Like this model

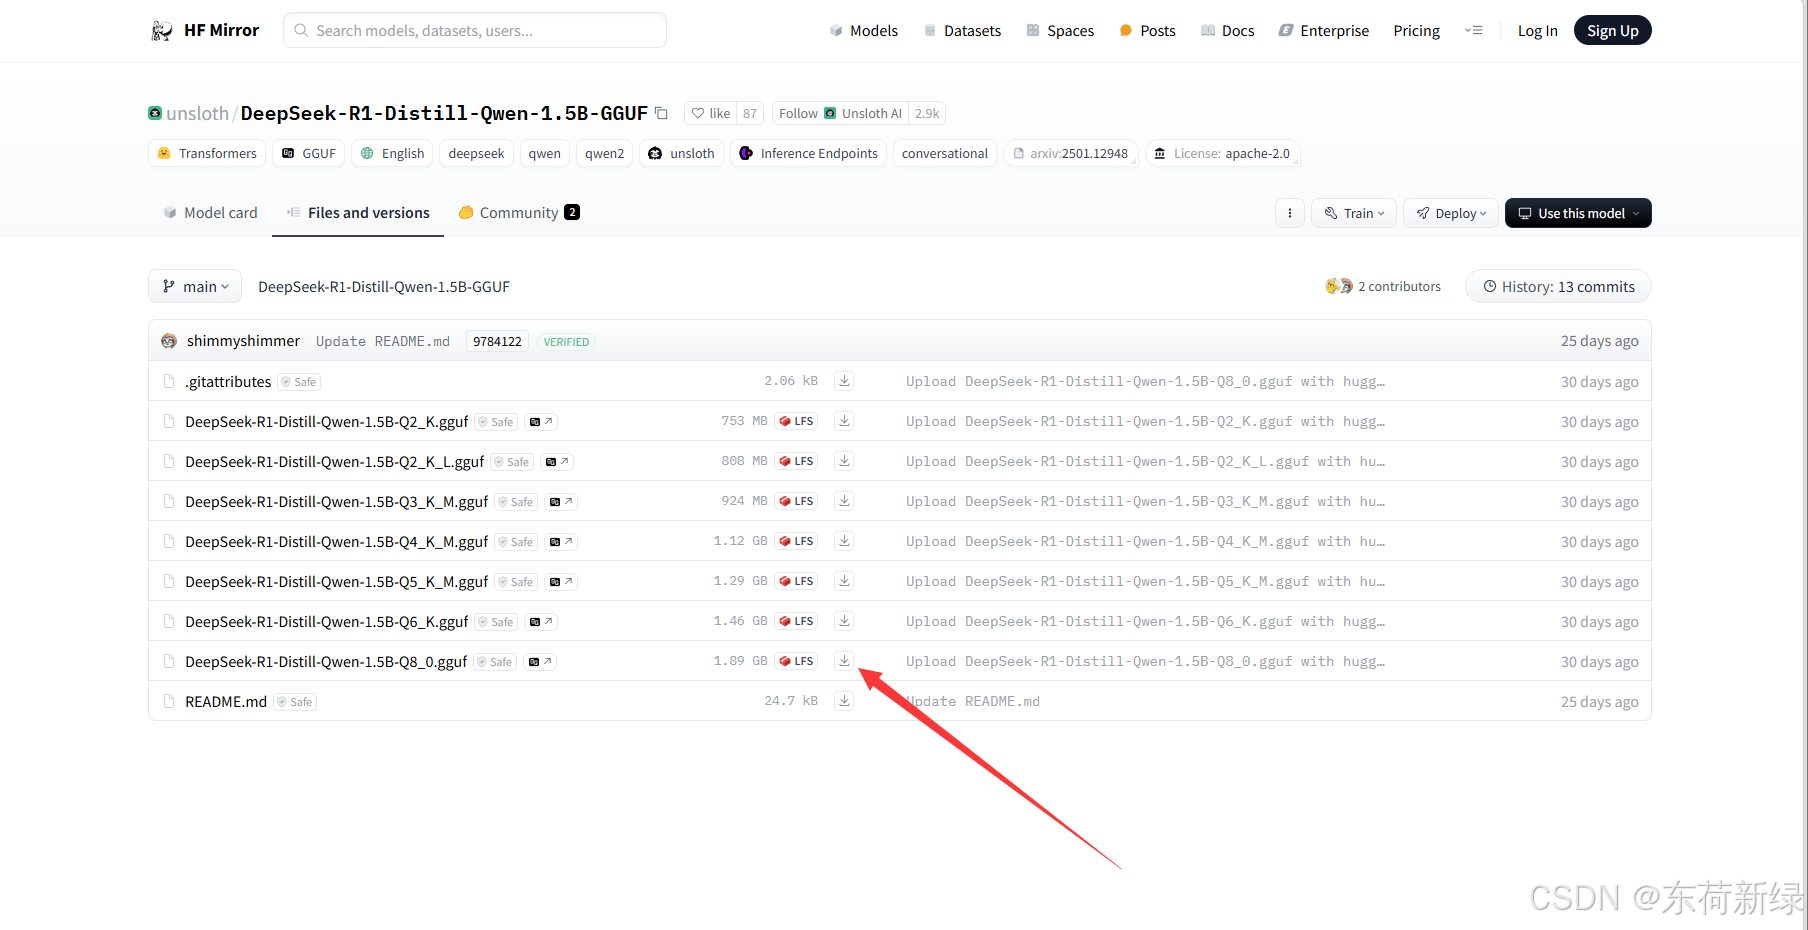[711, 113]
